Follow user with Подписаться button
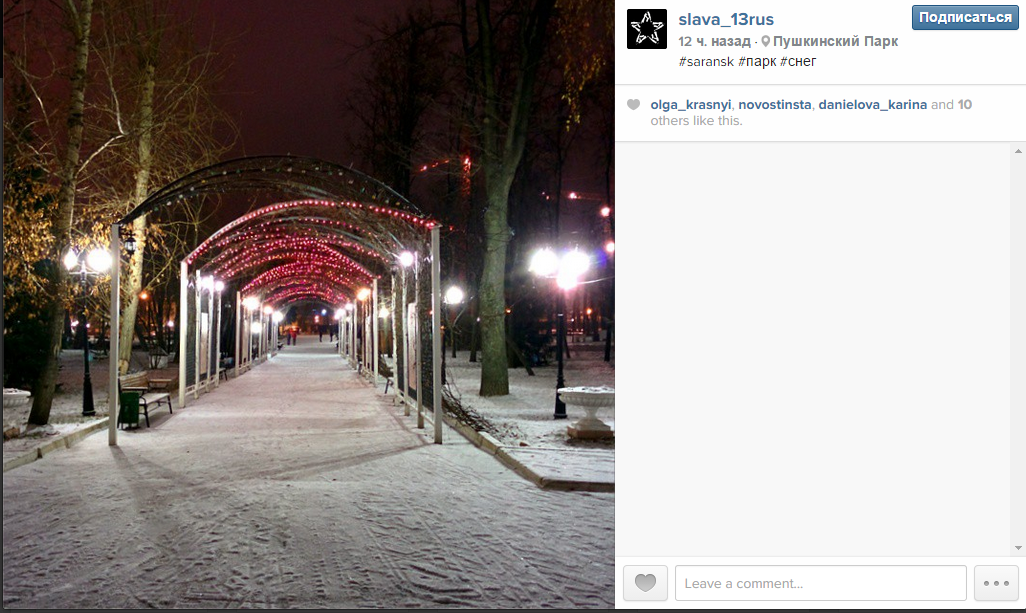This screenshot has width=1026, height=613. click(965, 18)
